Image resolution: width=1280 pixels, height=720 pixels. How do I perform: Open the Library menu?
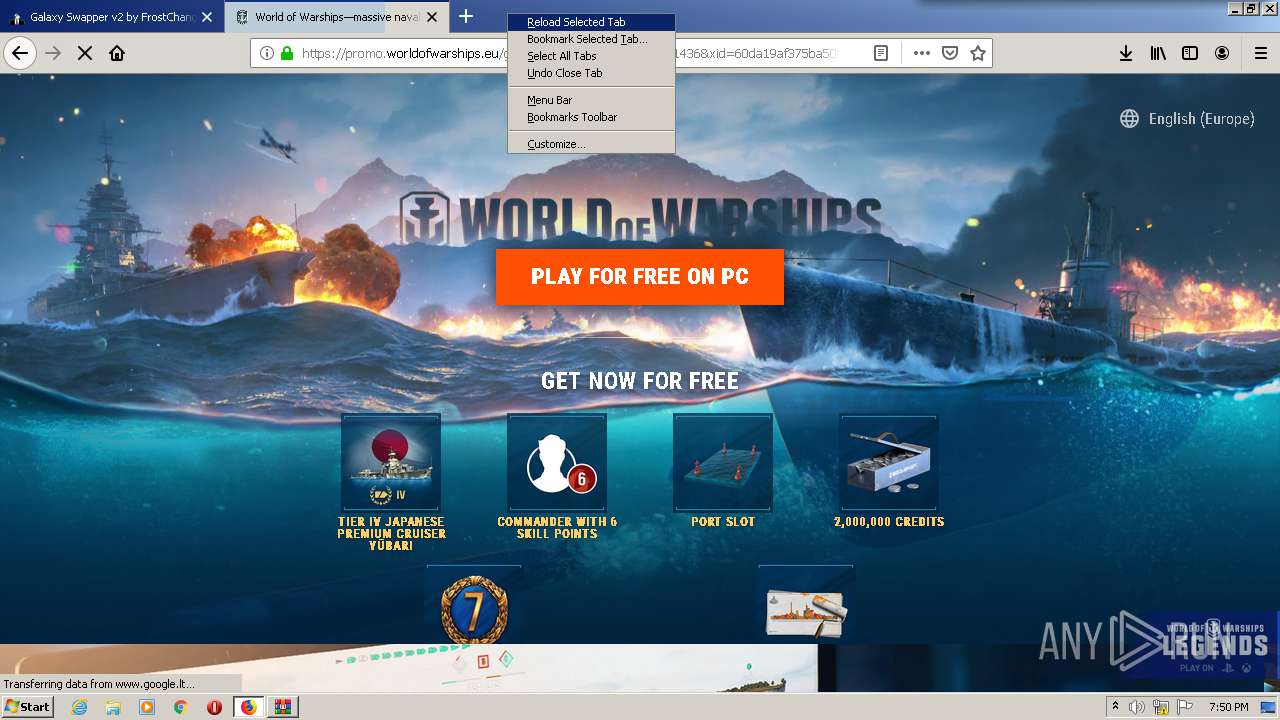tap(1158, 53)
